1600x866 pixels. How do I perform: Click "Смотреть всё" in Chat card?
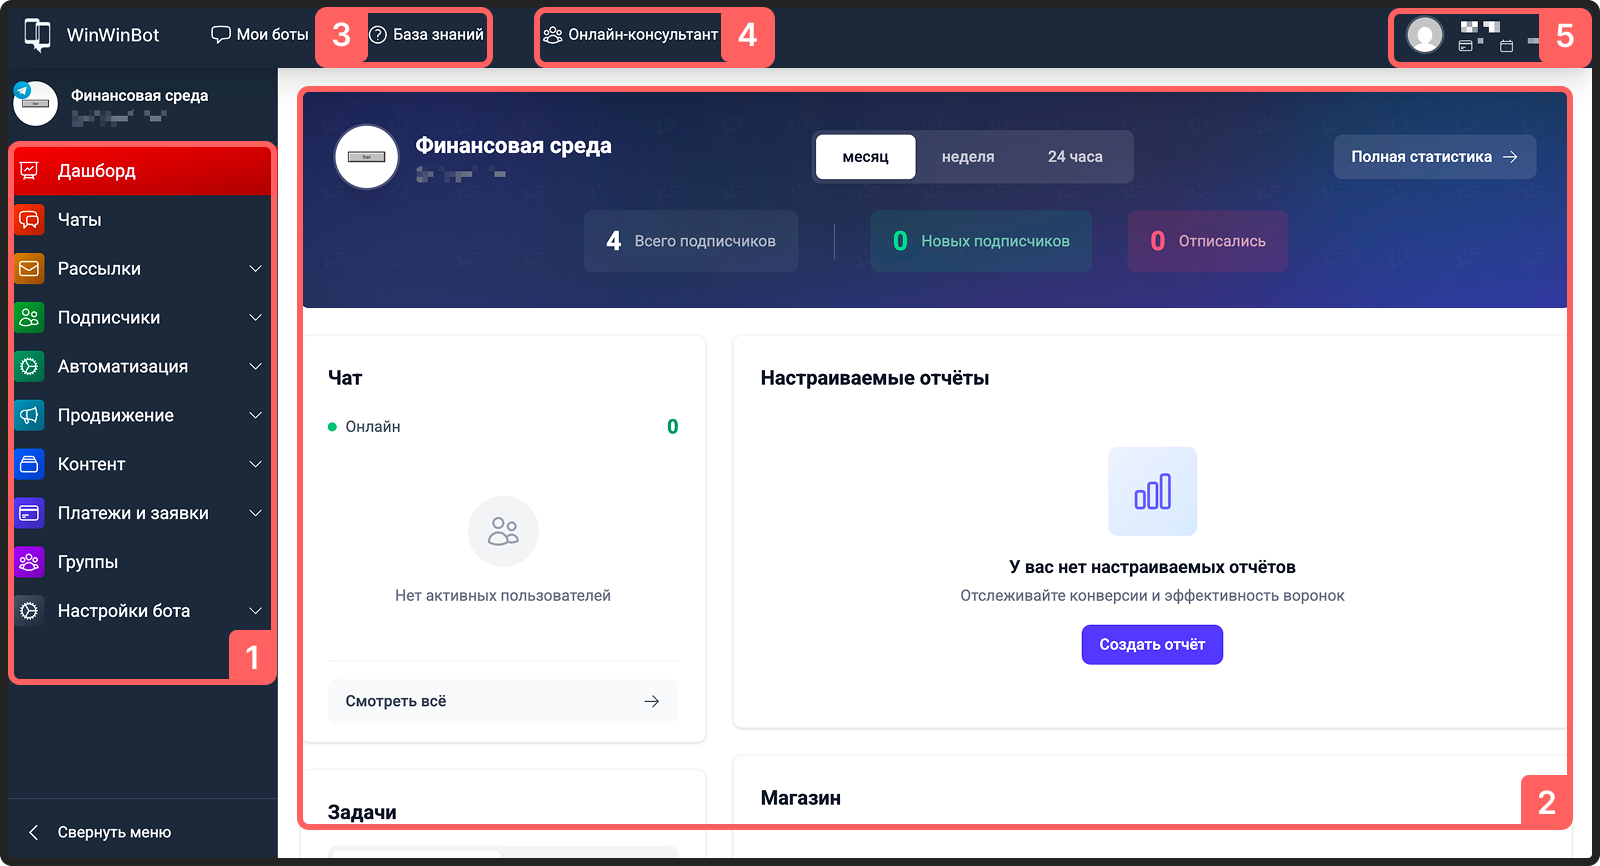[x=502, y=701]
